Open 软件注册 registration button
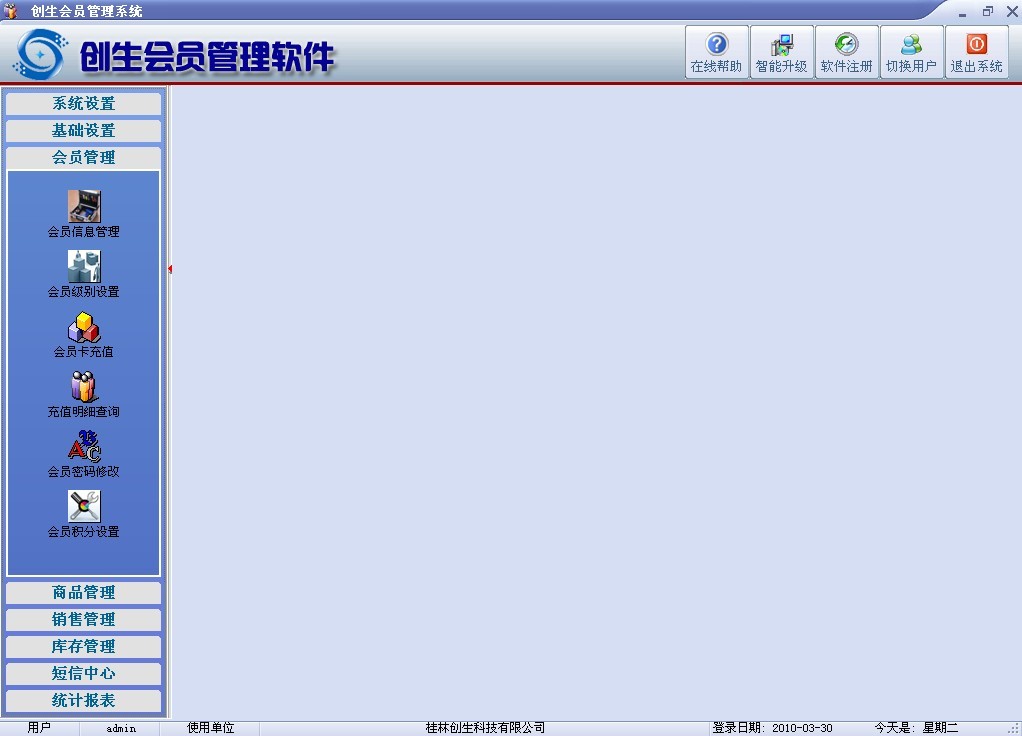This screenshot has height=736, width=1022. point(846,52)
